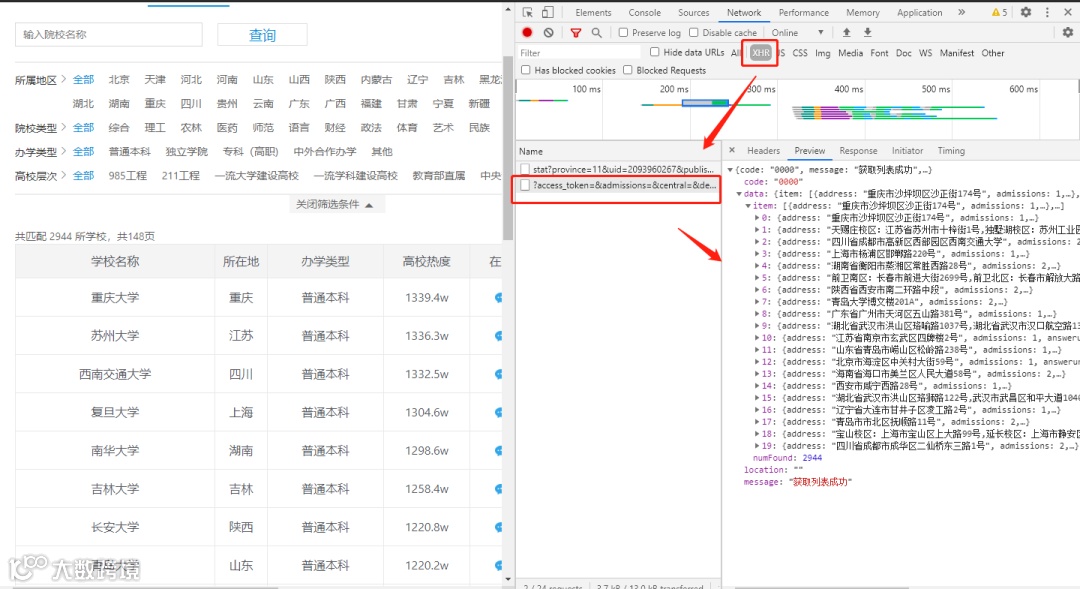Open network settings gear on right
This screenshot has height=589, width=1080.
(x=1068, y=32)
